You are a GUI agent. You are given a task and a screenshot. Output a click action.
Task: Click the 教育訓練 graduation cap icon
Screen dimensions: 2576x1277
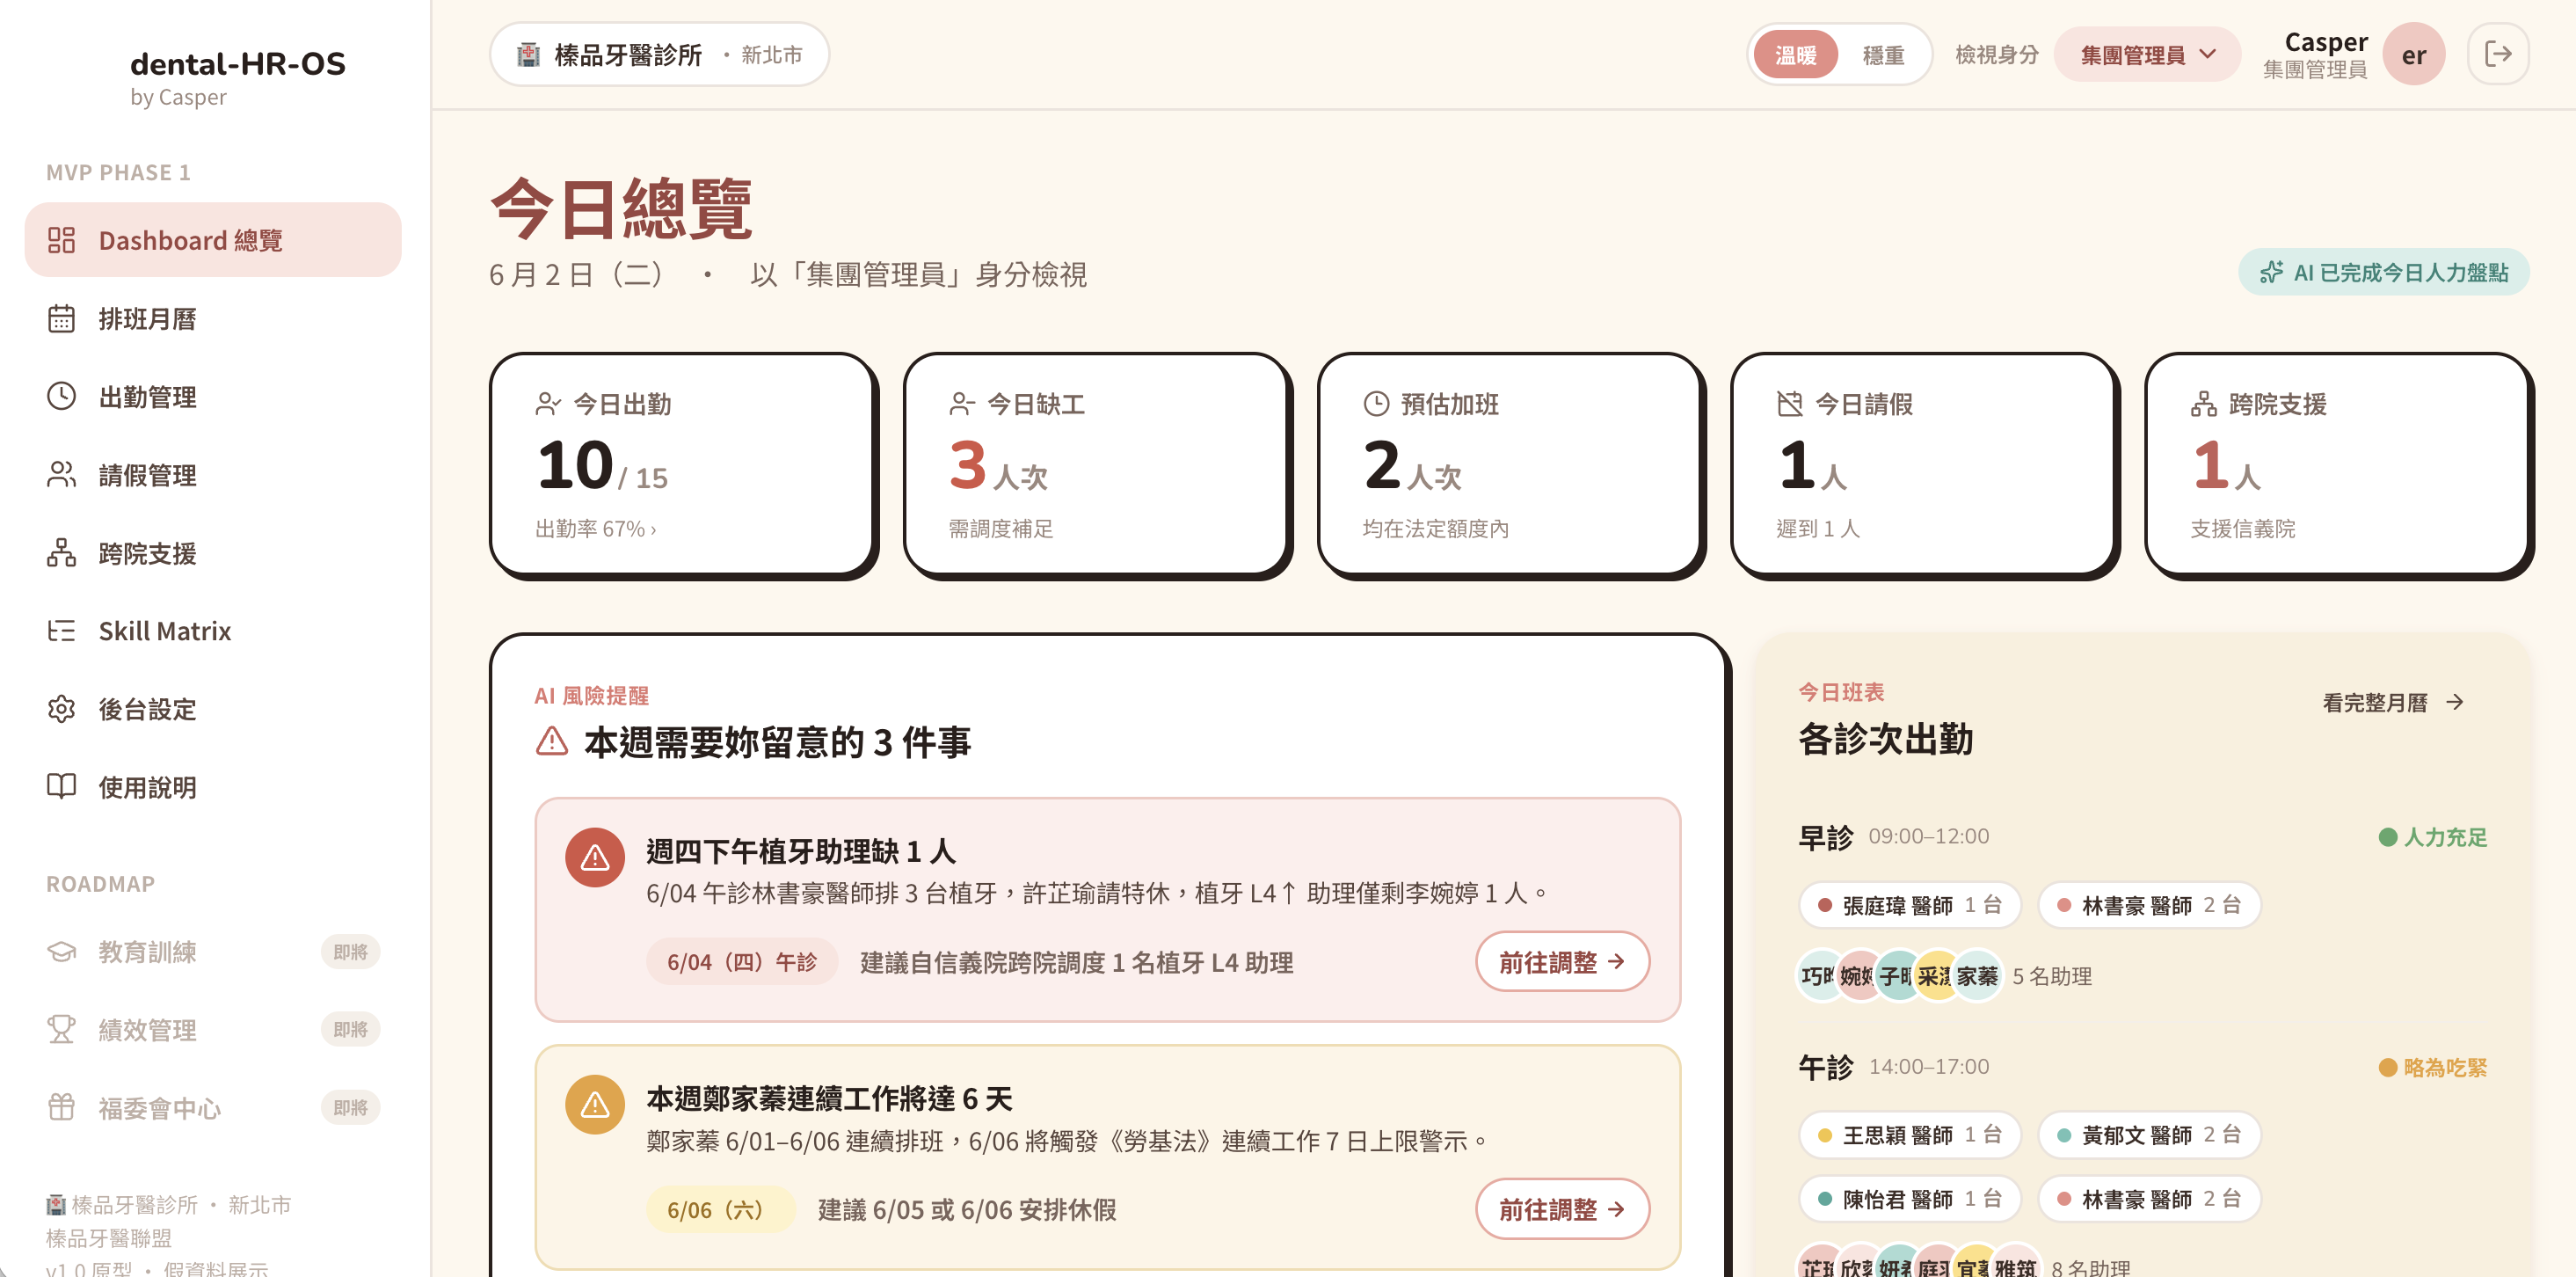tap(61, 951)
